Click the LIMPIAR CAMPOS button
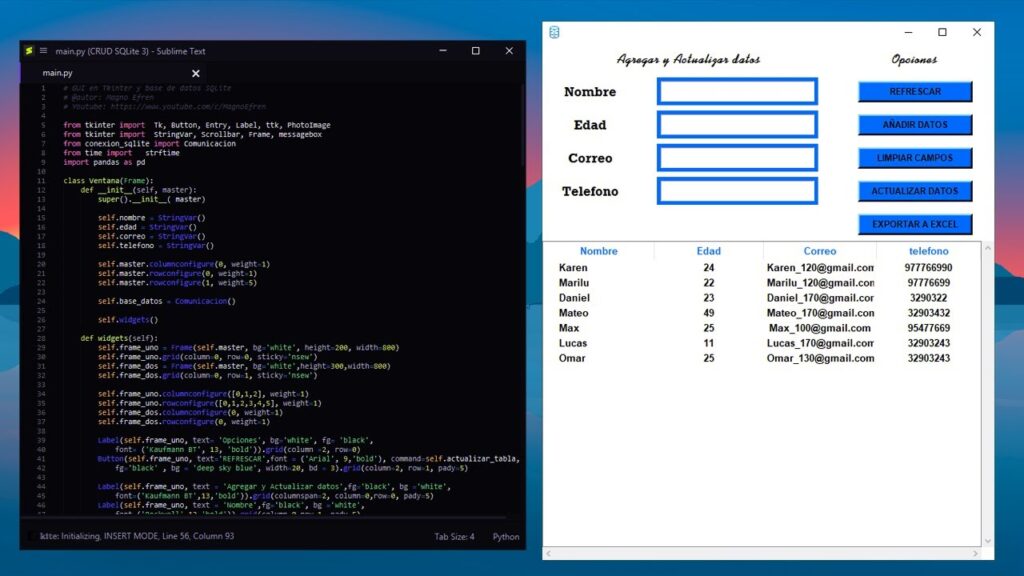1024x576 pixels. point(914,158)
